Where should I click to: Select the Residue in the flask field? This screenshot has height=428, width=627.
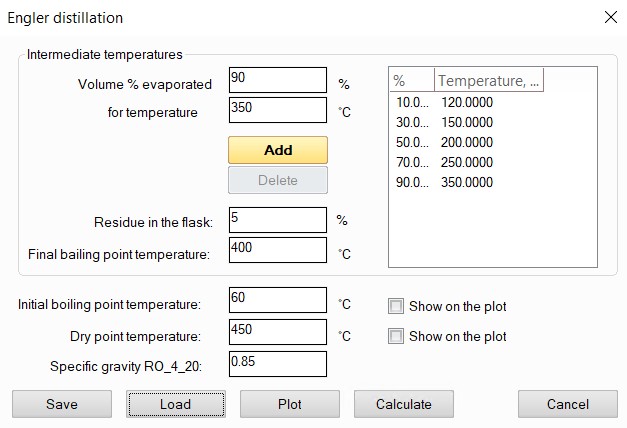[277, 220]
